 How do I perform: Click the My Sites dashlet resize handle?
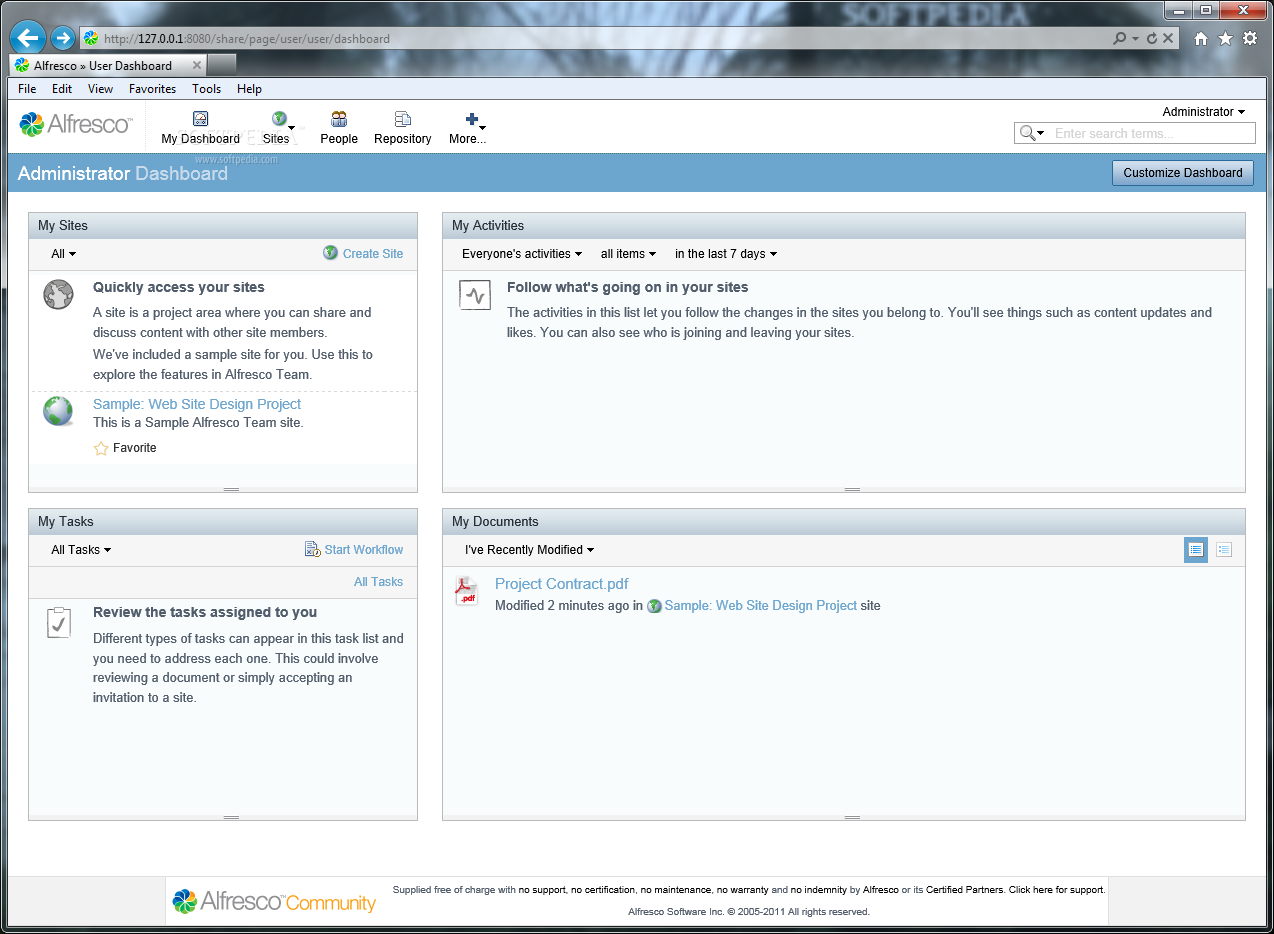[x=231, y=490]
